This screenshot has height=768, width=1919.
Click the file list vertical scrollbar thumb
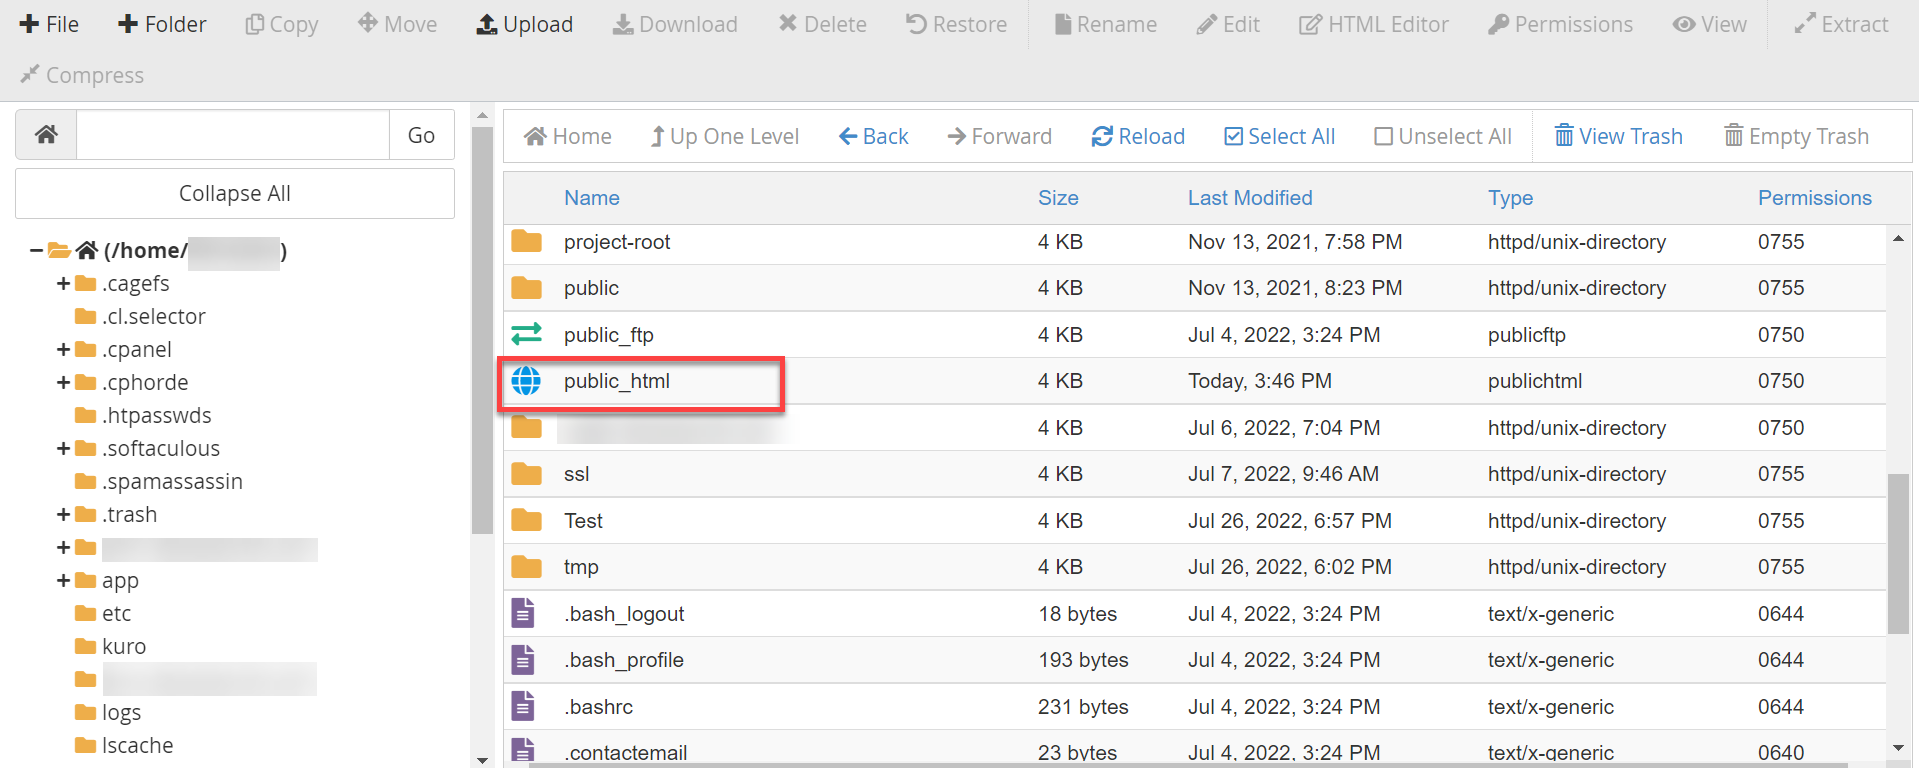point(1898,554)
